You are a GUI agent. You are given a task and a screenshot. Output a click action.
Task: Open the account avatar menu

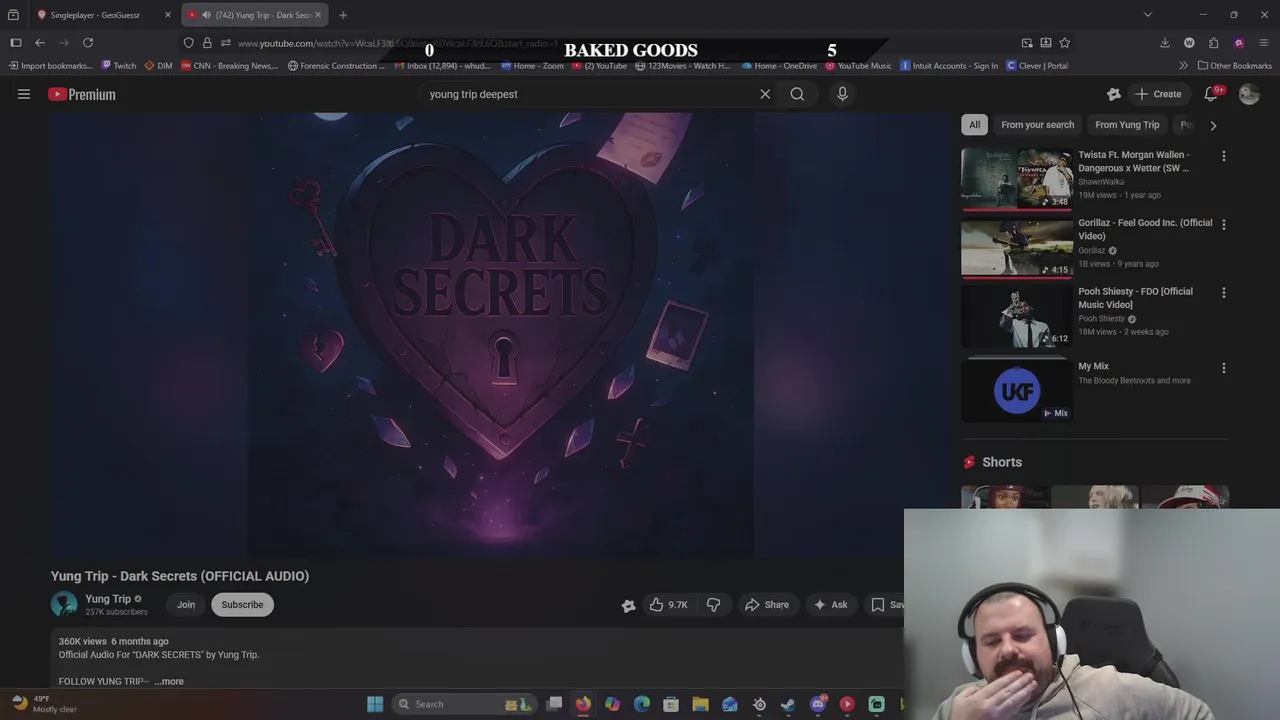(x=1249, y=94)
